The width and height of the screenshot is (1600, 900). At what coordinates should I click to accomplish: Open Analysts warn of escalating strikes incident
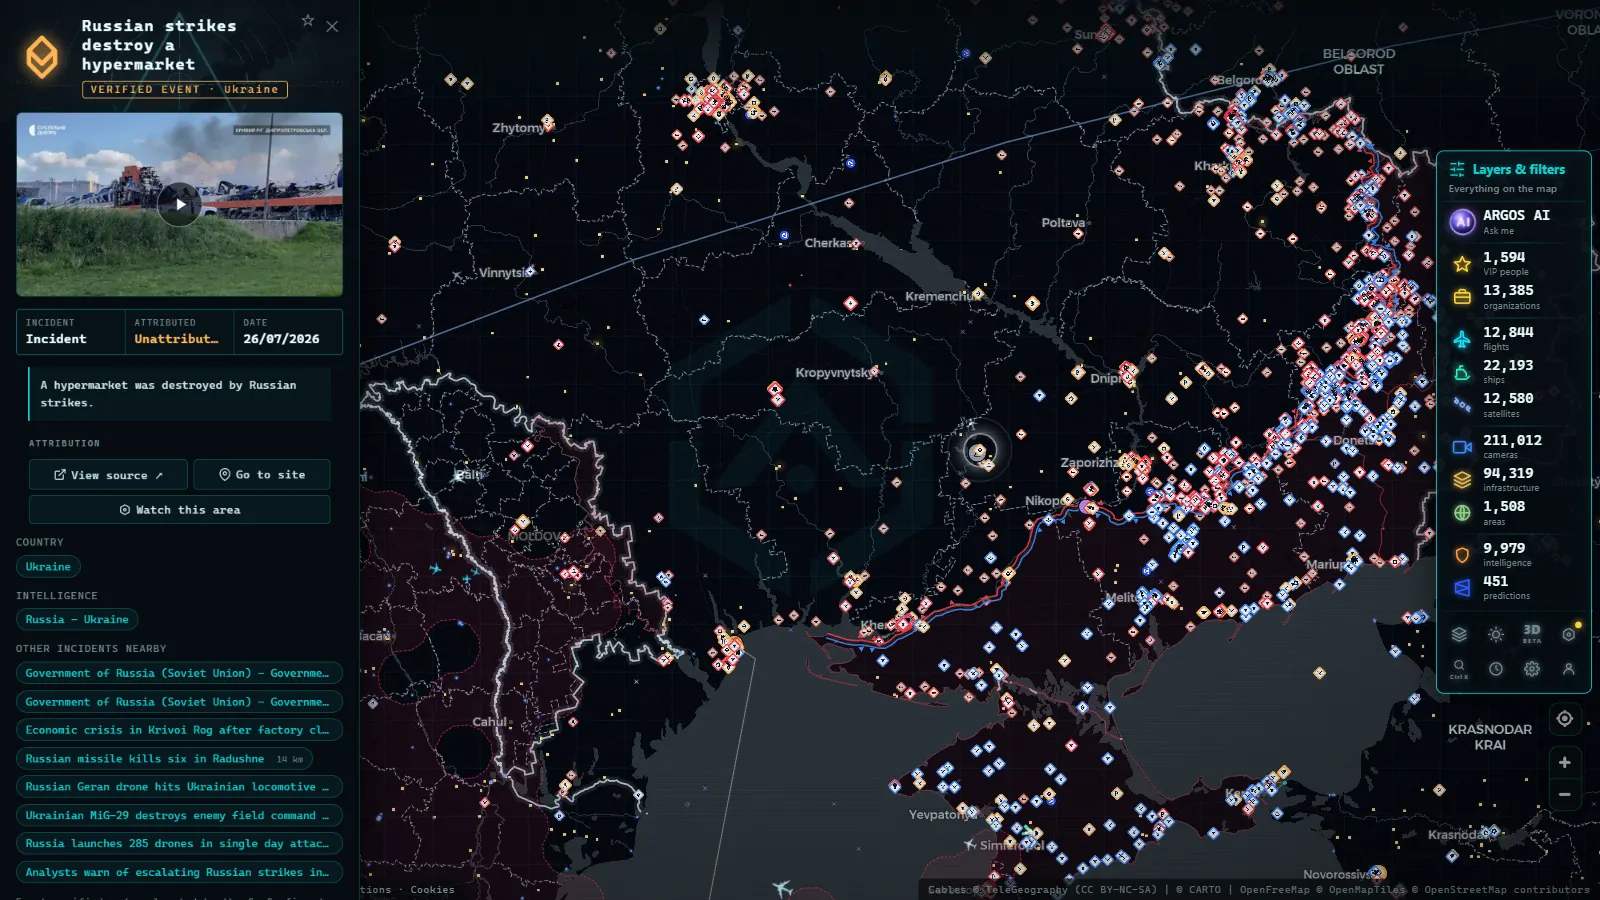coord(179,873)
